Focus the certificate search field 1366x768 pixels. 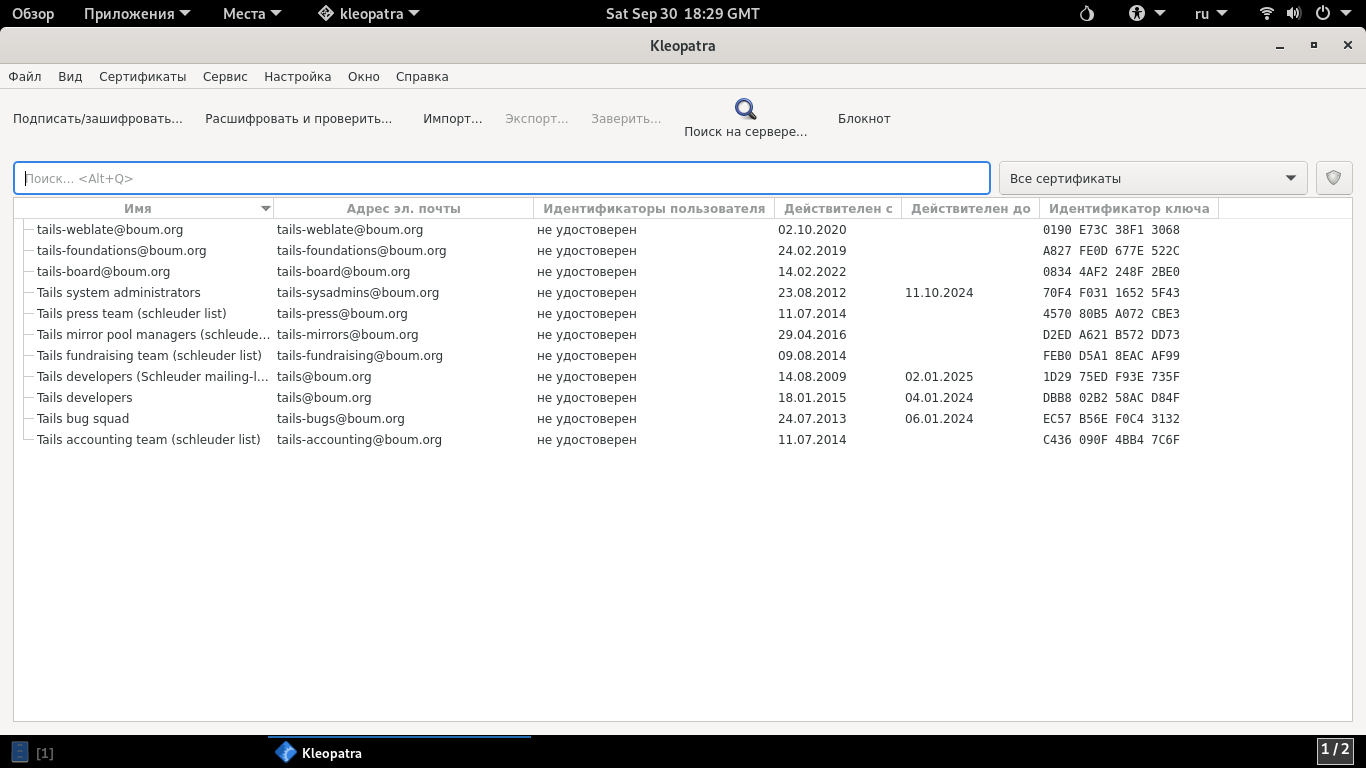(x=500, y=178)
